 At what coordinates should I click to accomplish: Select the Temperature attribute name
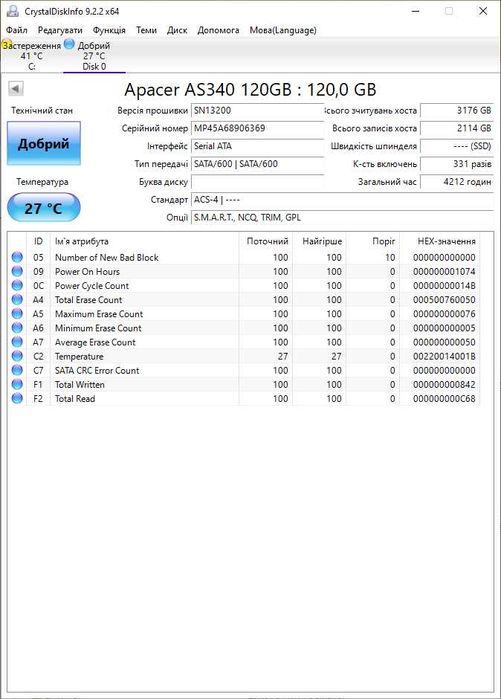coord(79,356)
